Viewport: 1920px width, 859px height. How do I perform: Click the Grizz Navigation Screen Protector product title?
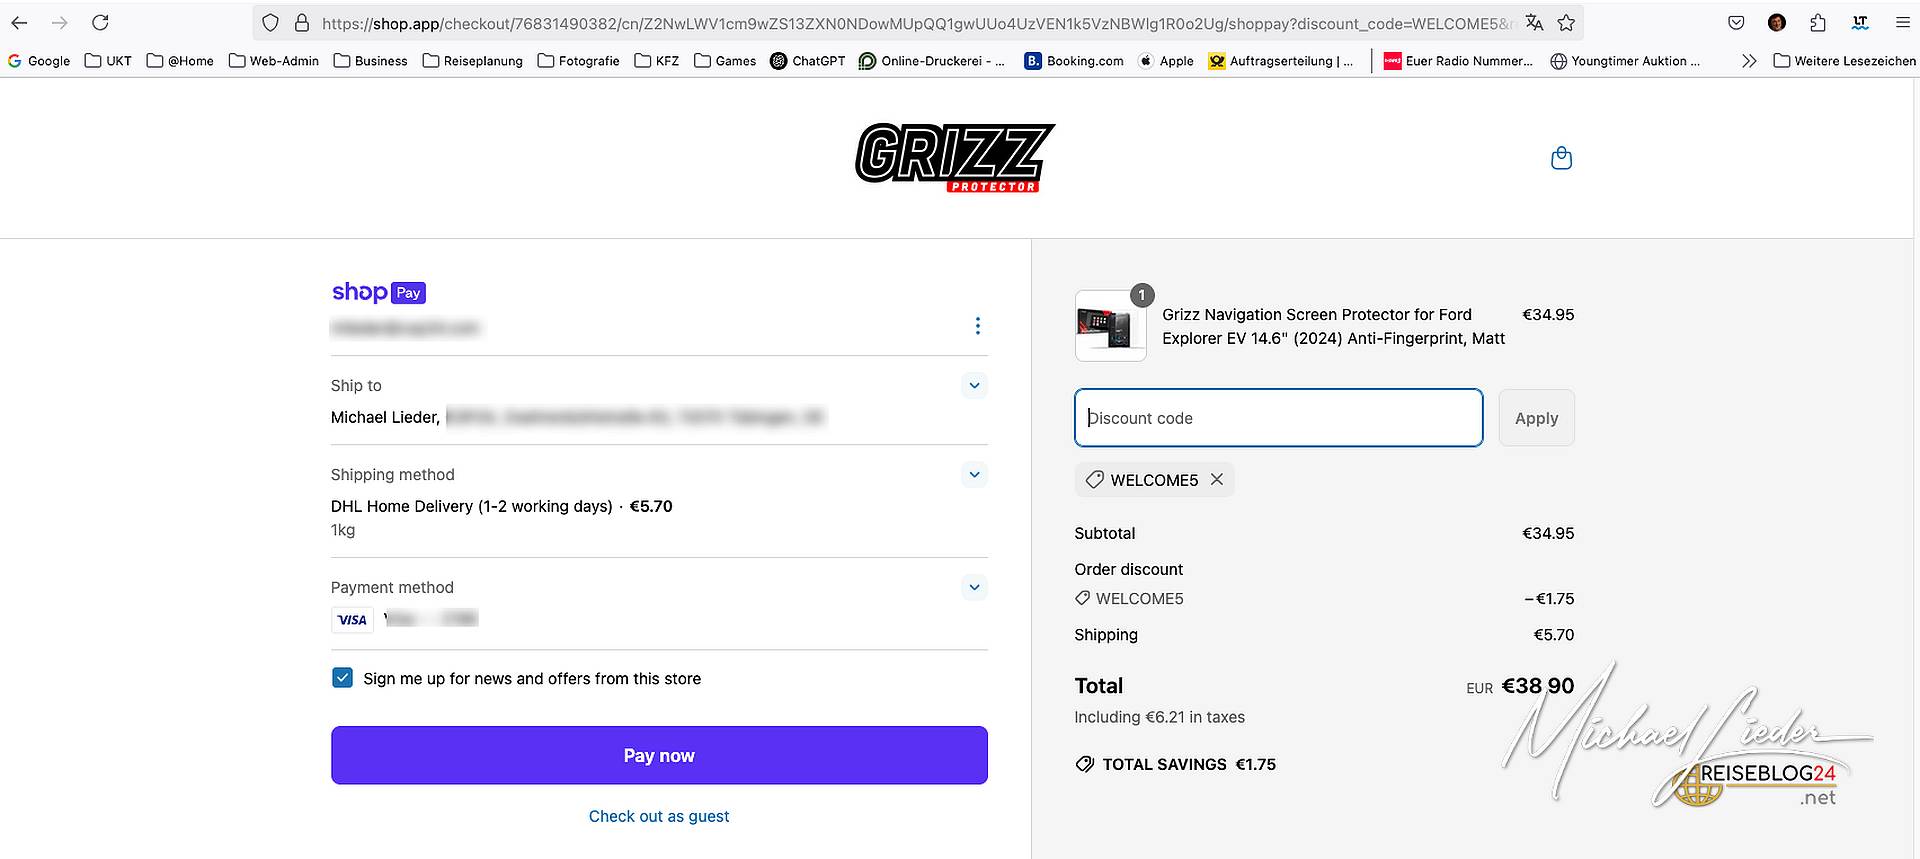pyautogui.click(x=1333, y=326)
